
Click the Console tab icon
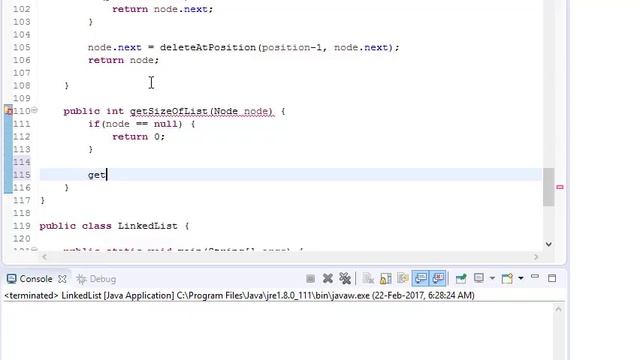coord(11,279)
